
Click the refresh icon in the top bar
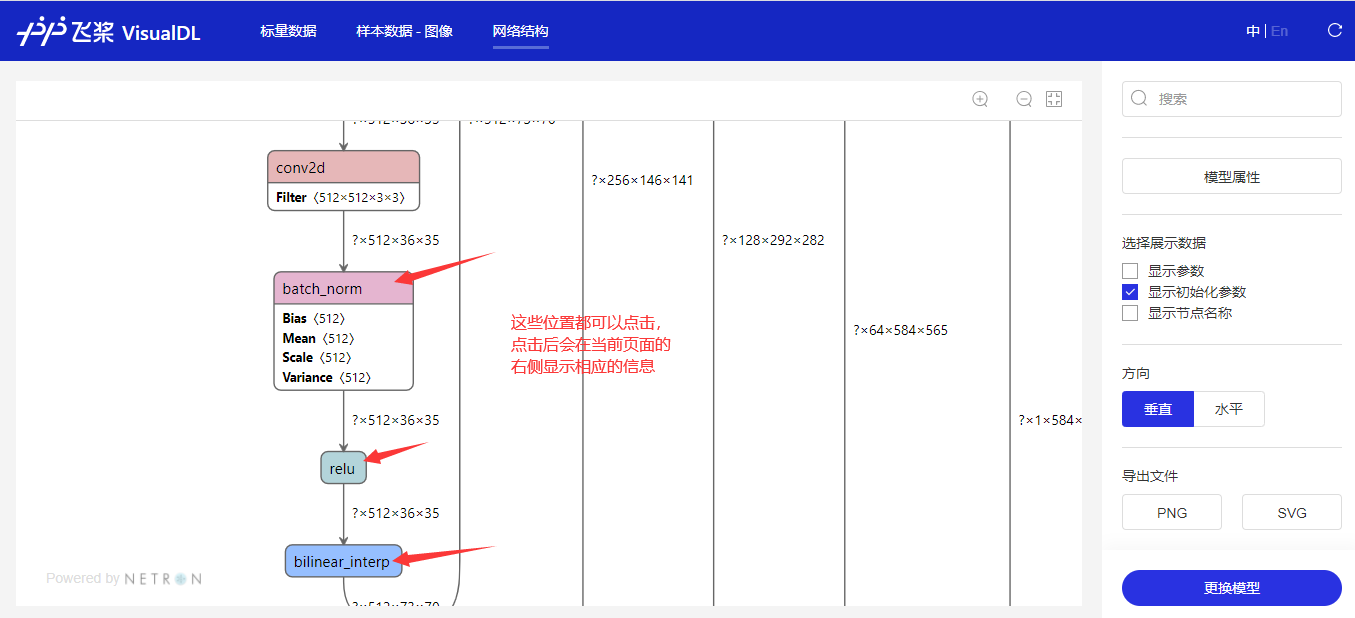(x=1334, y=30)
